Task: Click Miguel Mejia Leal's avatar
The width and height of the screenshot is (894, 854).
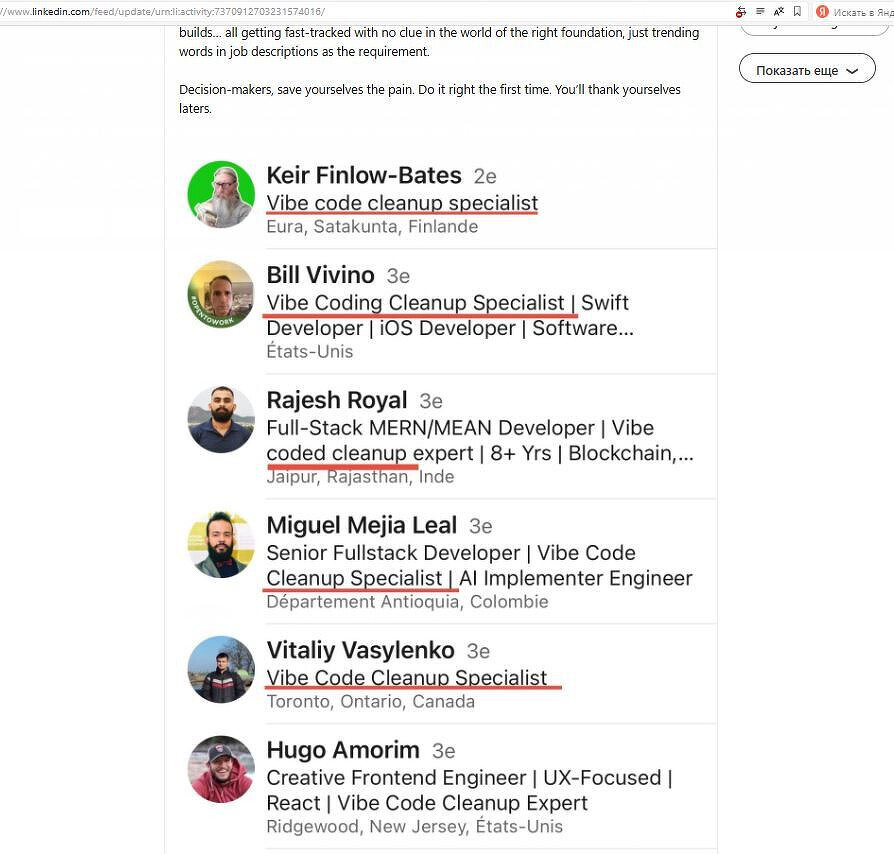Action: click(x=221, y=544)
